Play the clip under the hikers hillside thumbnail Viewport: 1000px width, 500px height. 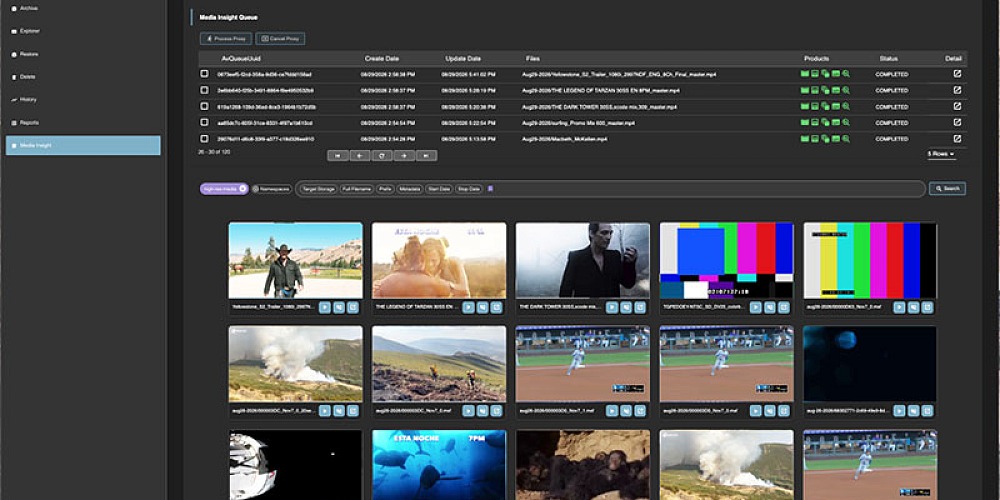468,411
